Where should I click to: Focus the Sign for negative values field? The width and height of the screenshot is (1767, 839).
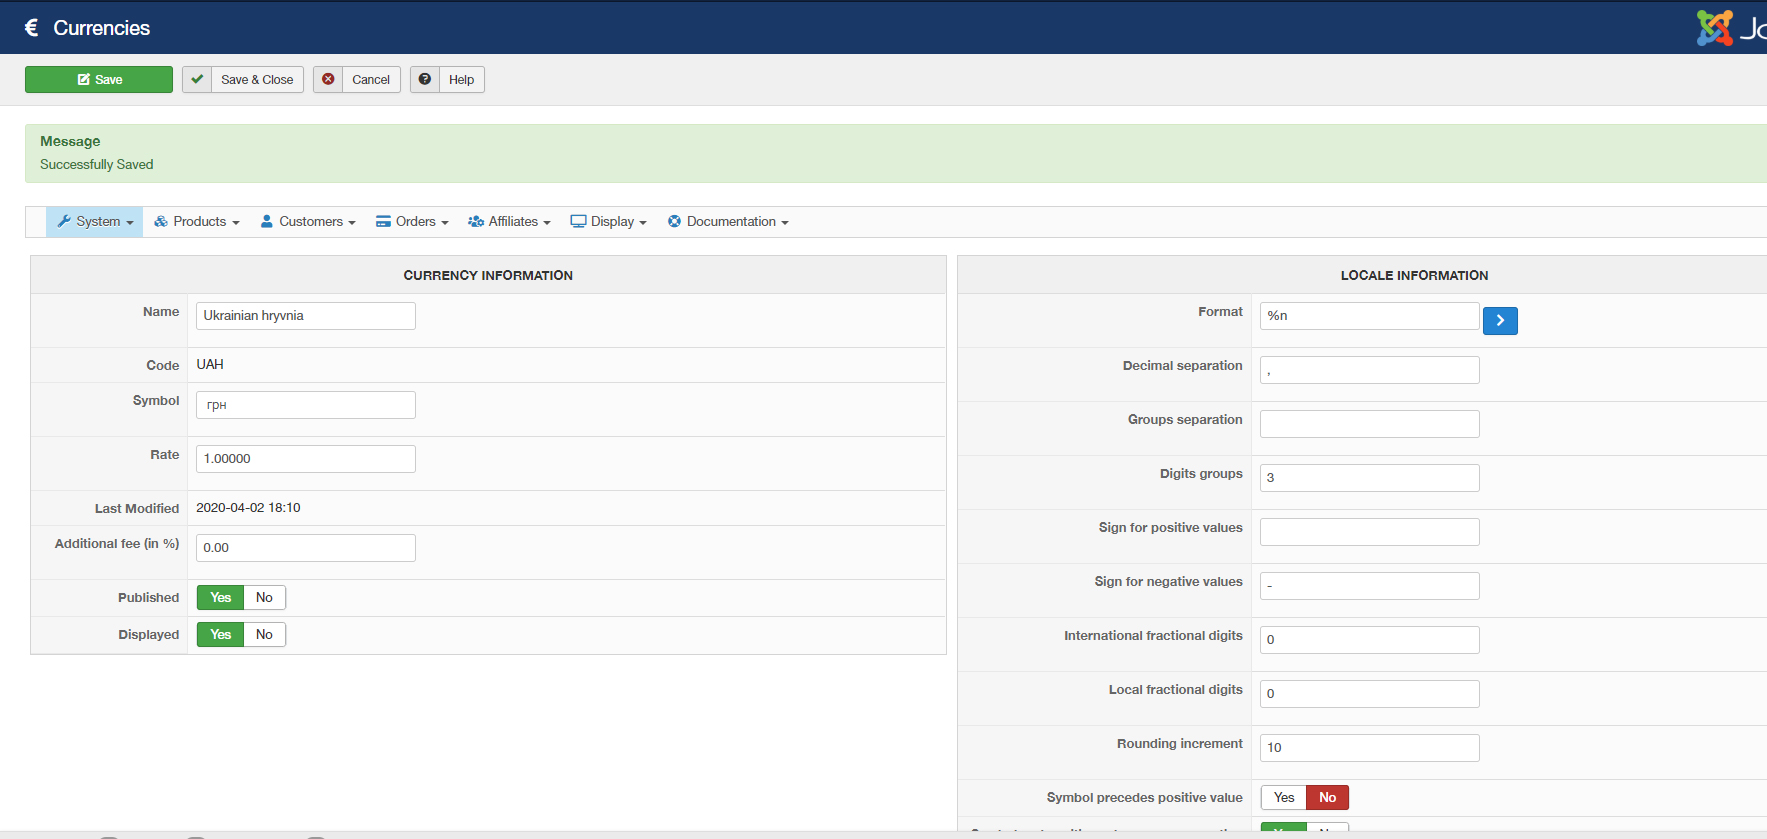pos(1370,586)
